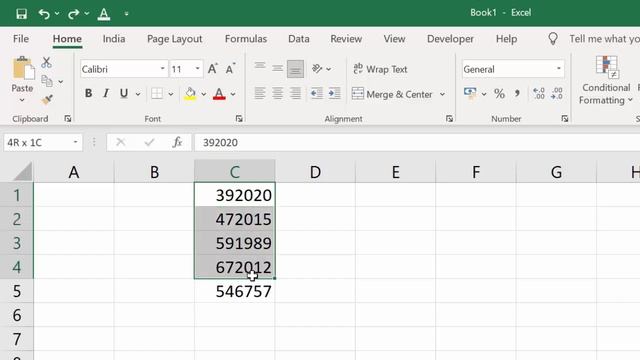Cut selection with the scissors icon
Screen dimensions: 640x360
pyautogui.click(x=47, y=62)
